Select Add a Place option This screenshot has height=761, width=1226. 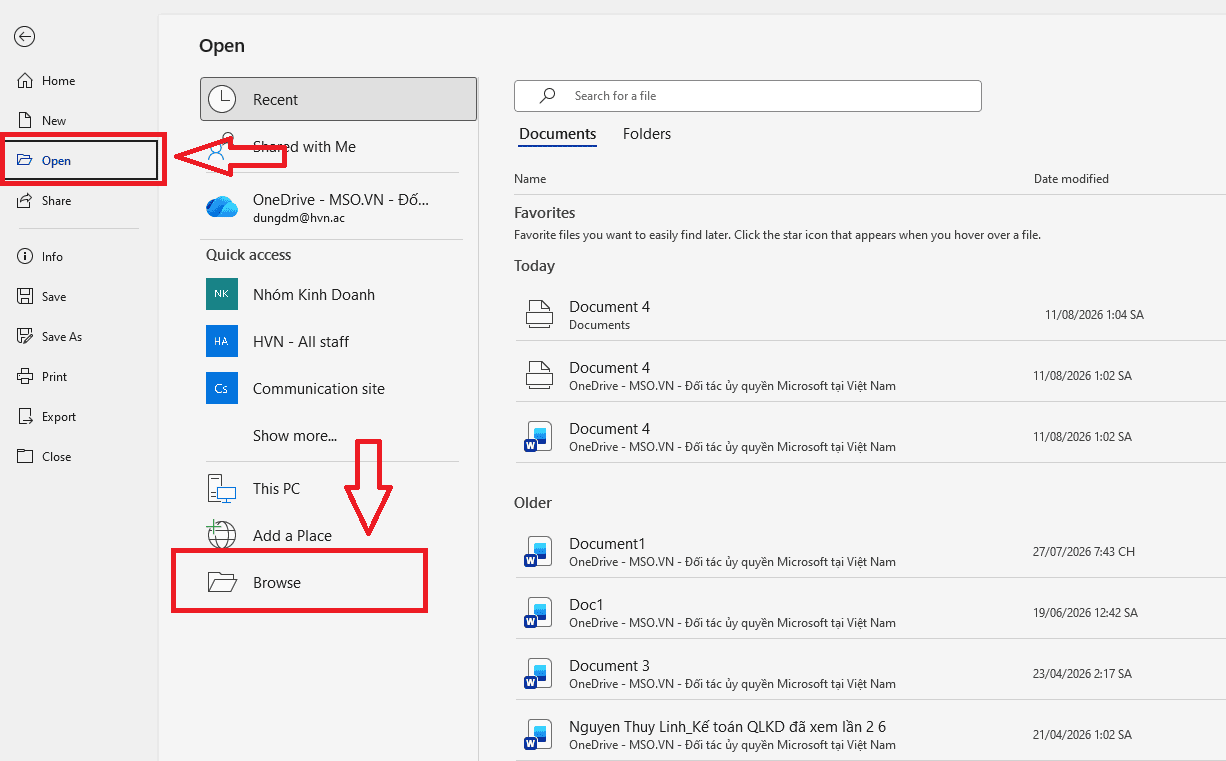click(x=338, y=535)
